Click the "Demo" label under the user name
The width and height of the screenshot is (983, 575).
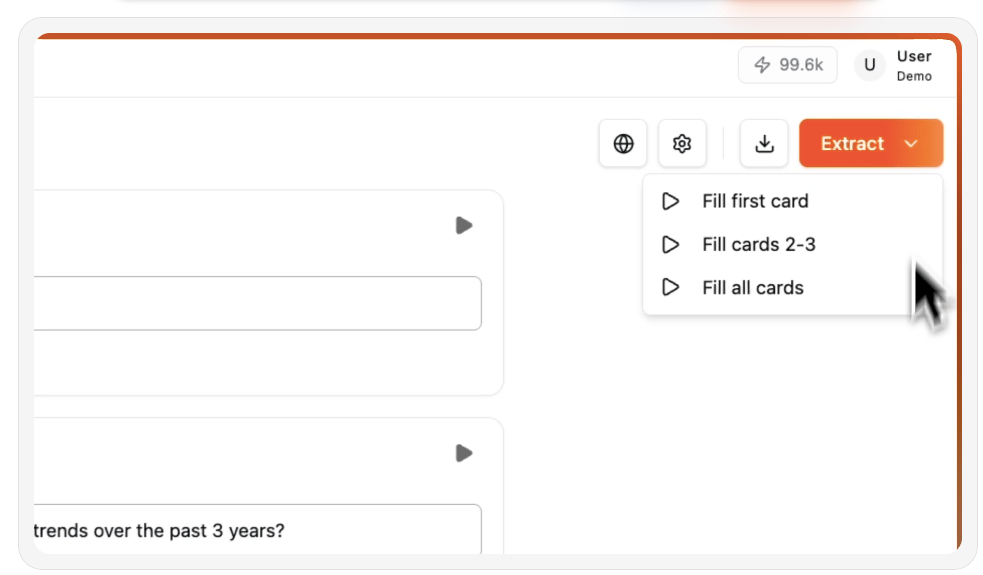(x=914, y=76)
